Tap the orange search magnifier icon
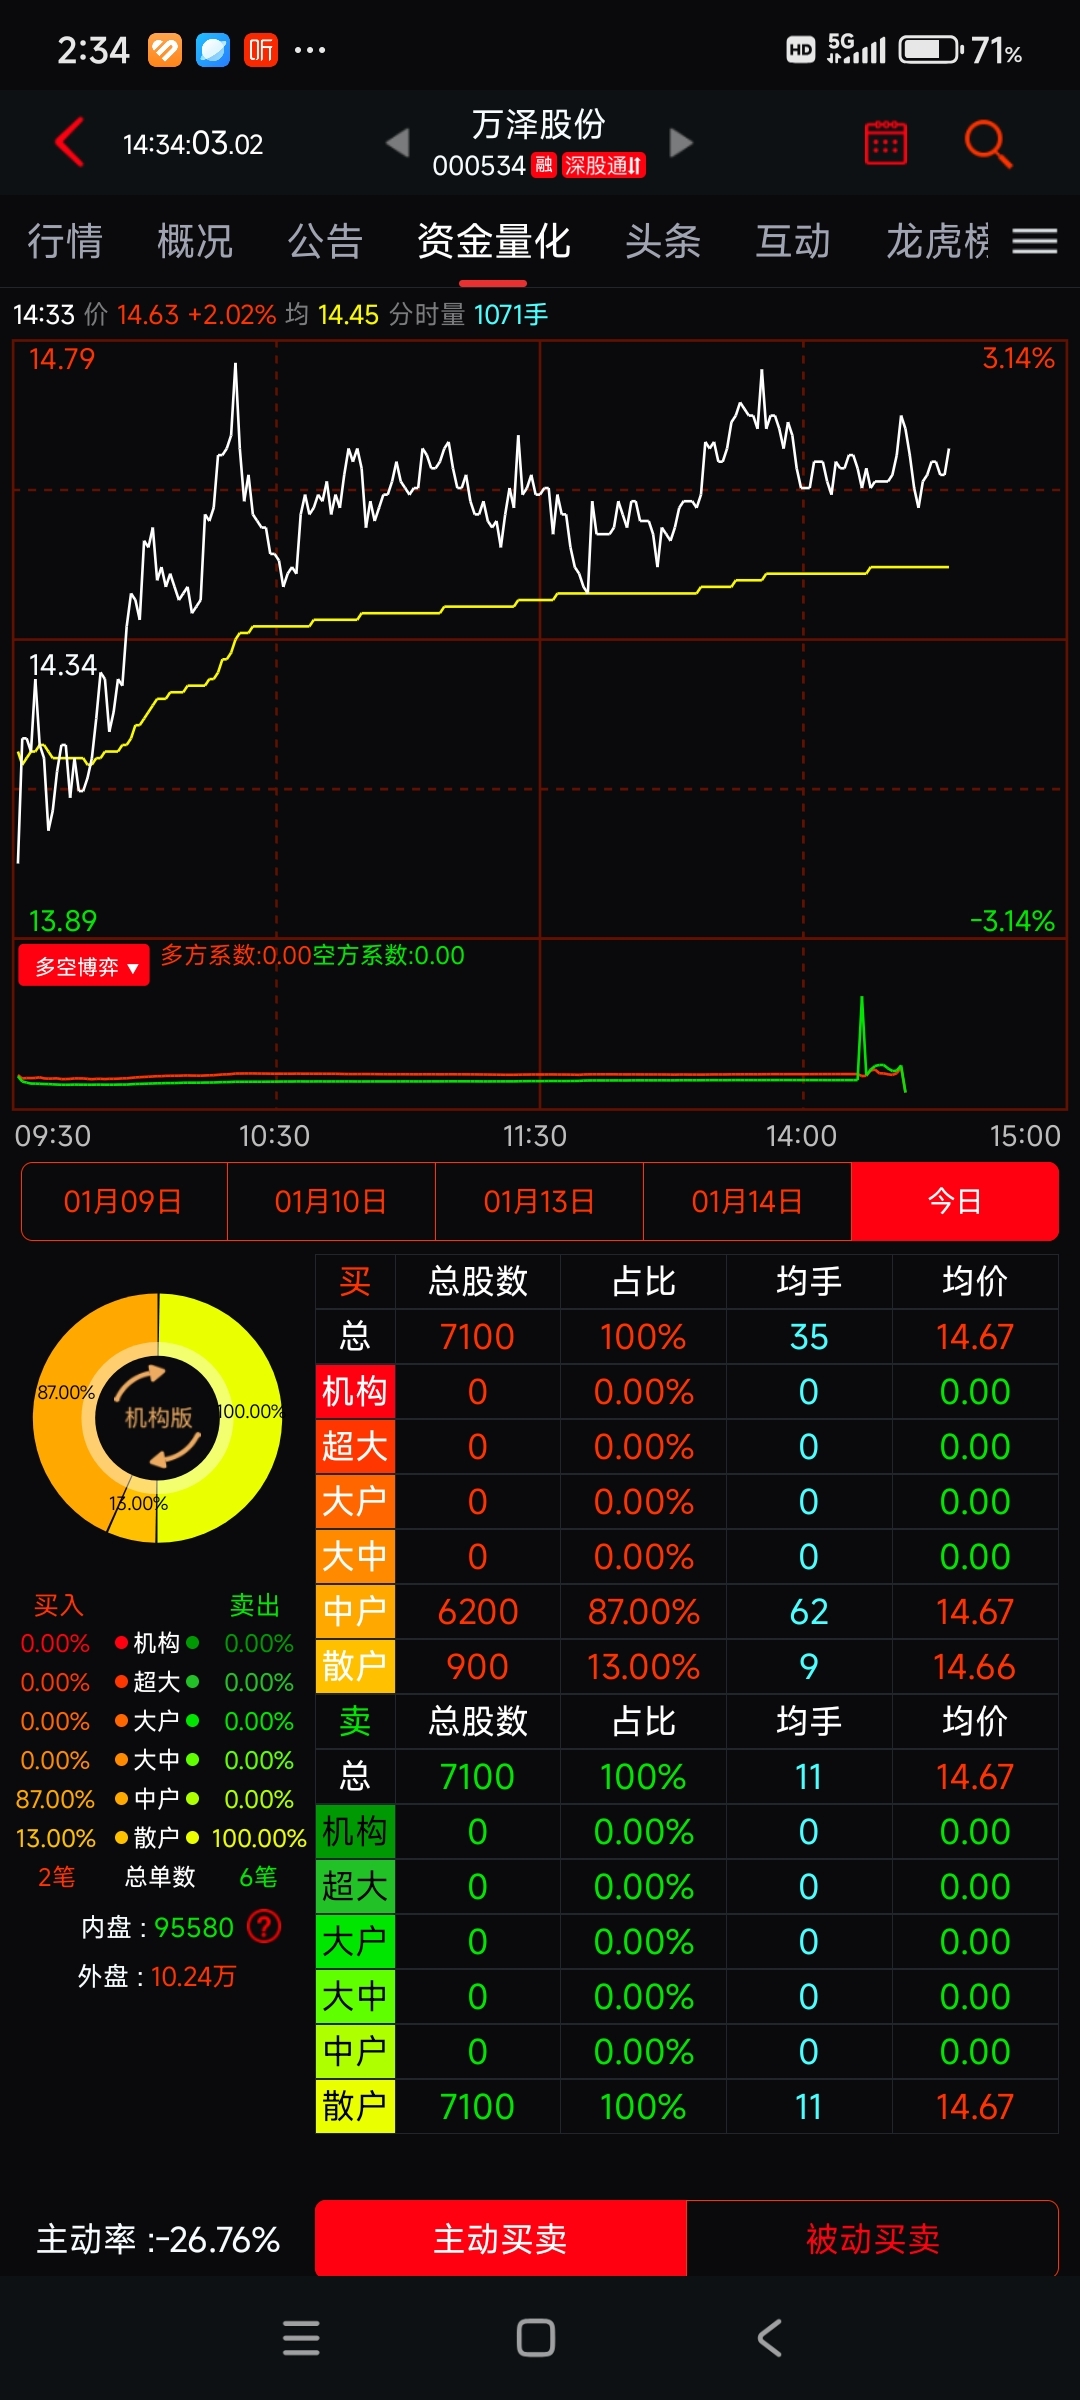Image resolution: width=1080 pixels, height=2400 pixels. pyautogui.click(x=987, y=143)
